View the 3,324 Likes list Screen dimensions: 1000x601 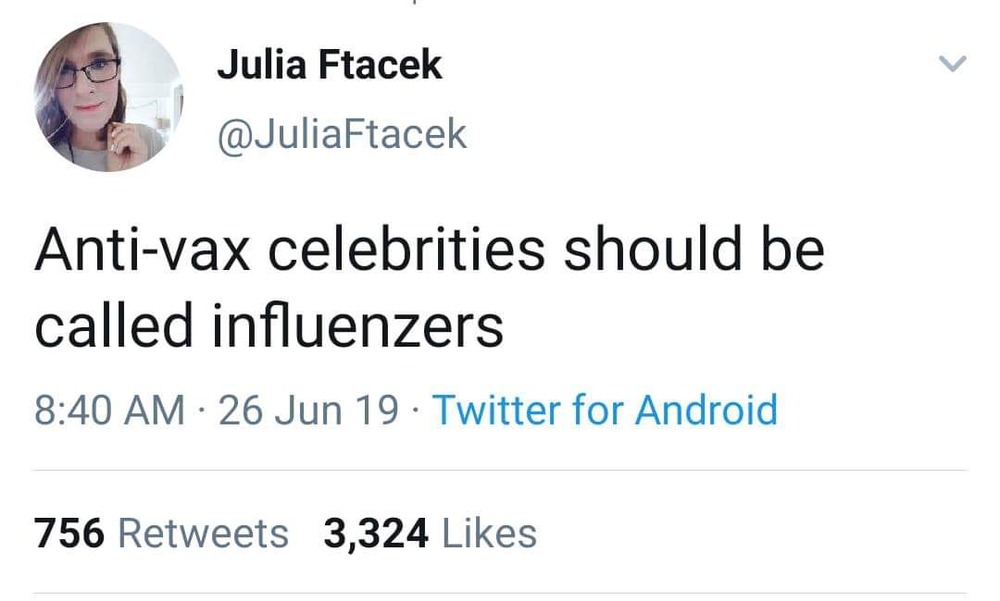point(429,533)
